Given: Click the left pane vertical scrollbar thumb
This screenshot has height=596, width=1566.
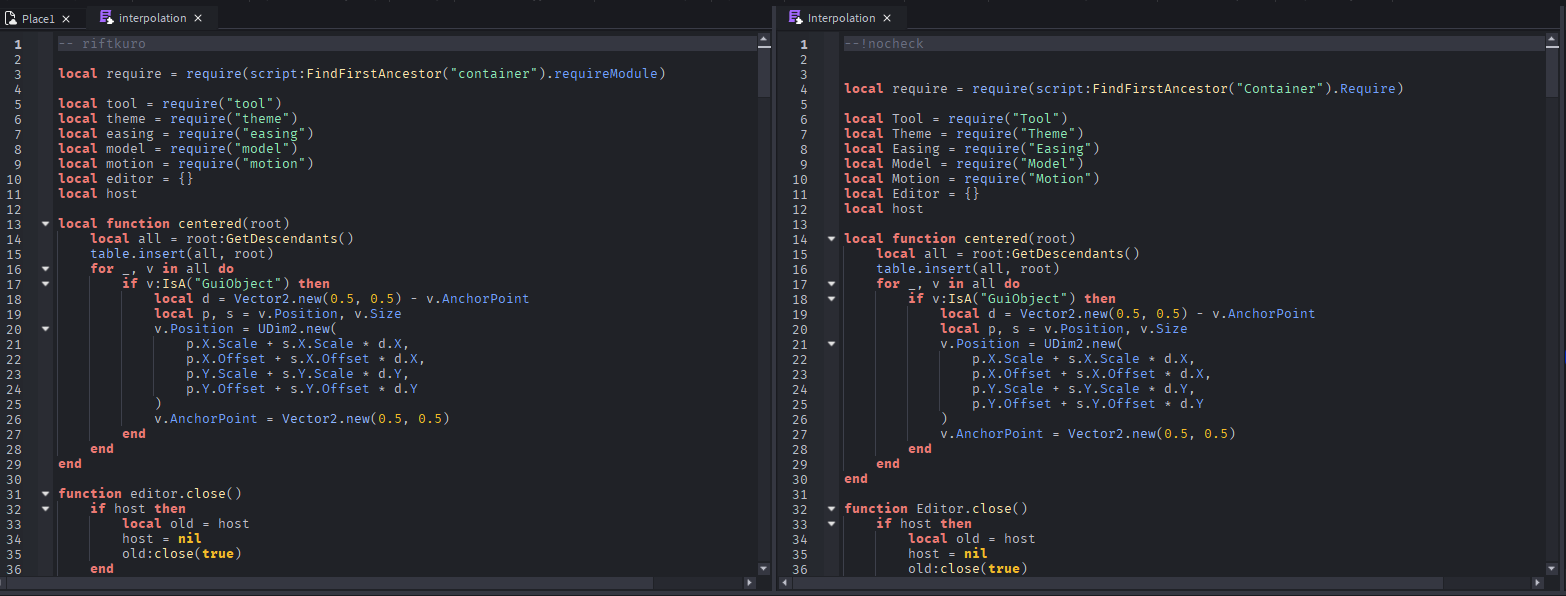Looking at the screenshot, I should [764, 73].
